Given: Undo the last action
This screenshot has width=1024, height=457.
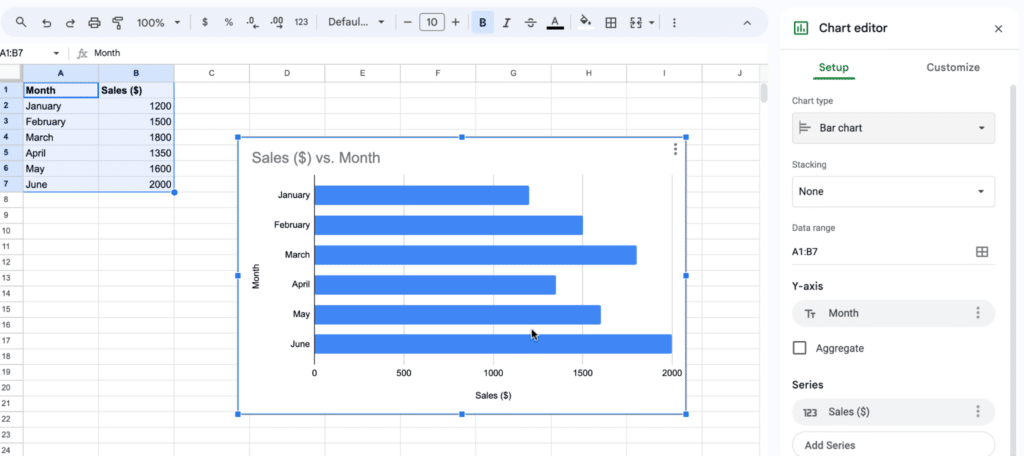Looking at the screenshot, I should click(46, 22).
